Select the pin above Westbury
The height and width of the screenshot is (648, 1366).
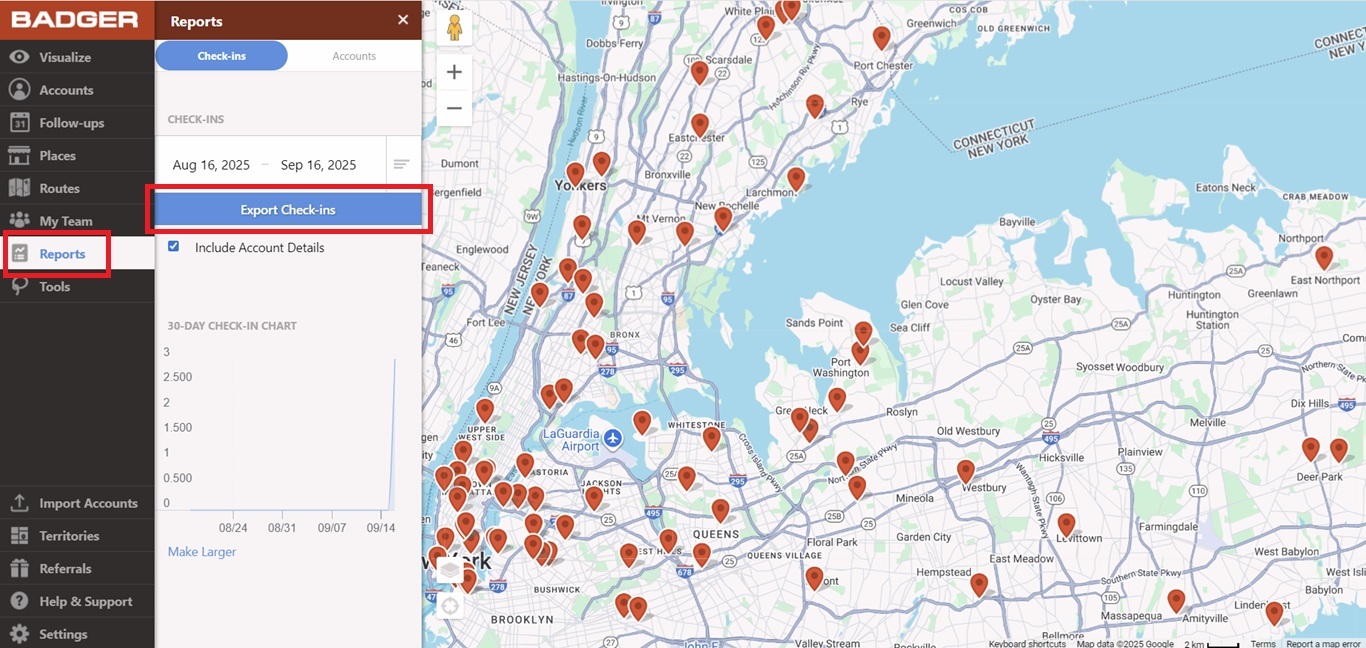click(x=965, y=471)
